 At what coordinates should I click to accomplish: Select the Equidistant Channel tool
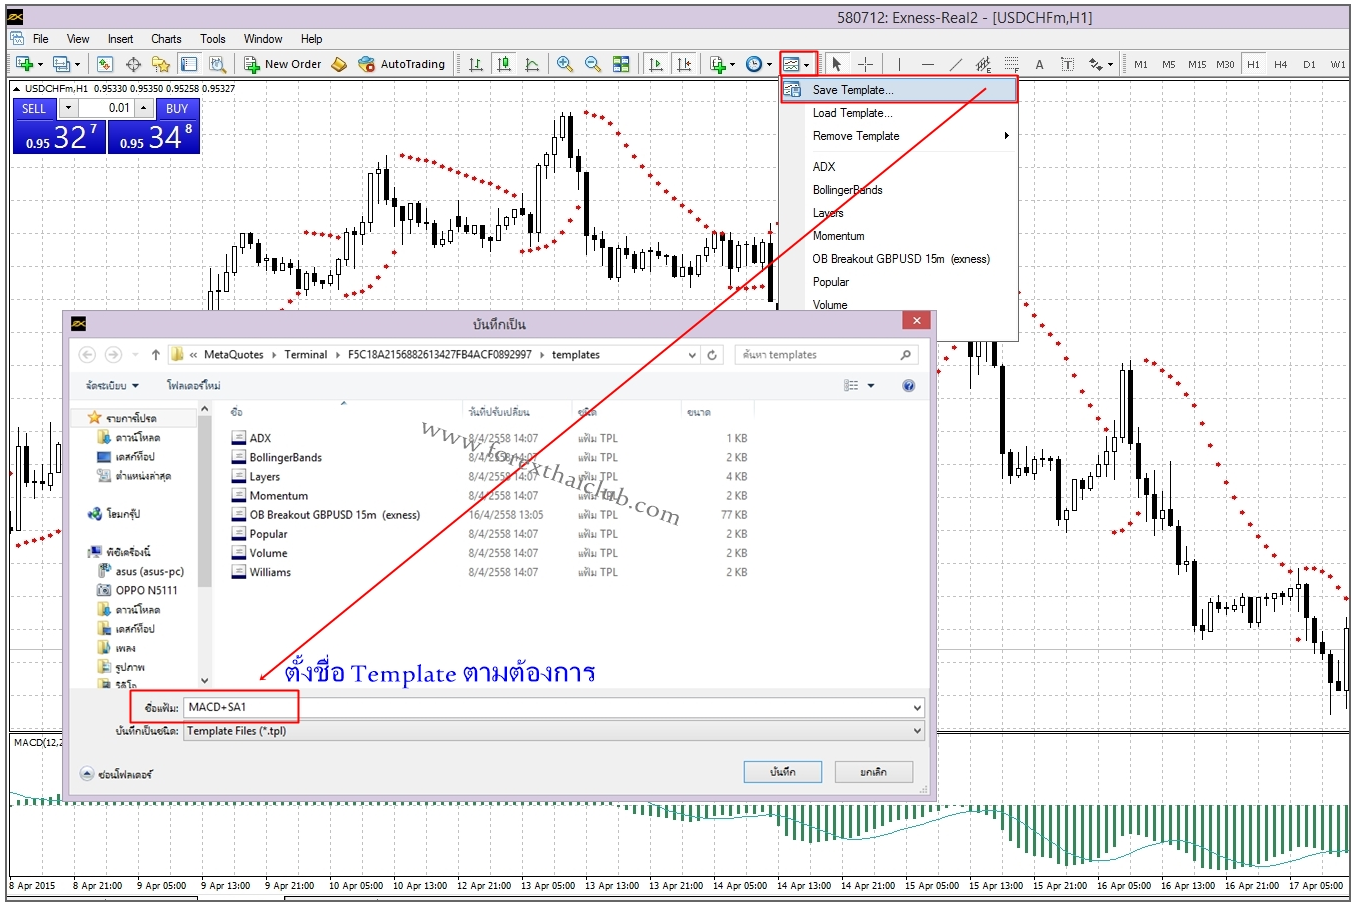(x=983, y=64)
